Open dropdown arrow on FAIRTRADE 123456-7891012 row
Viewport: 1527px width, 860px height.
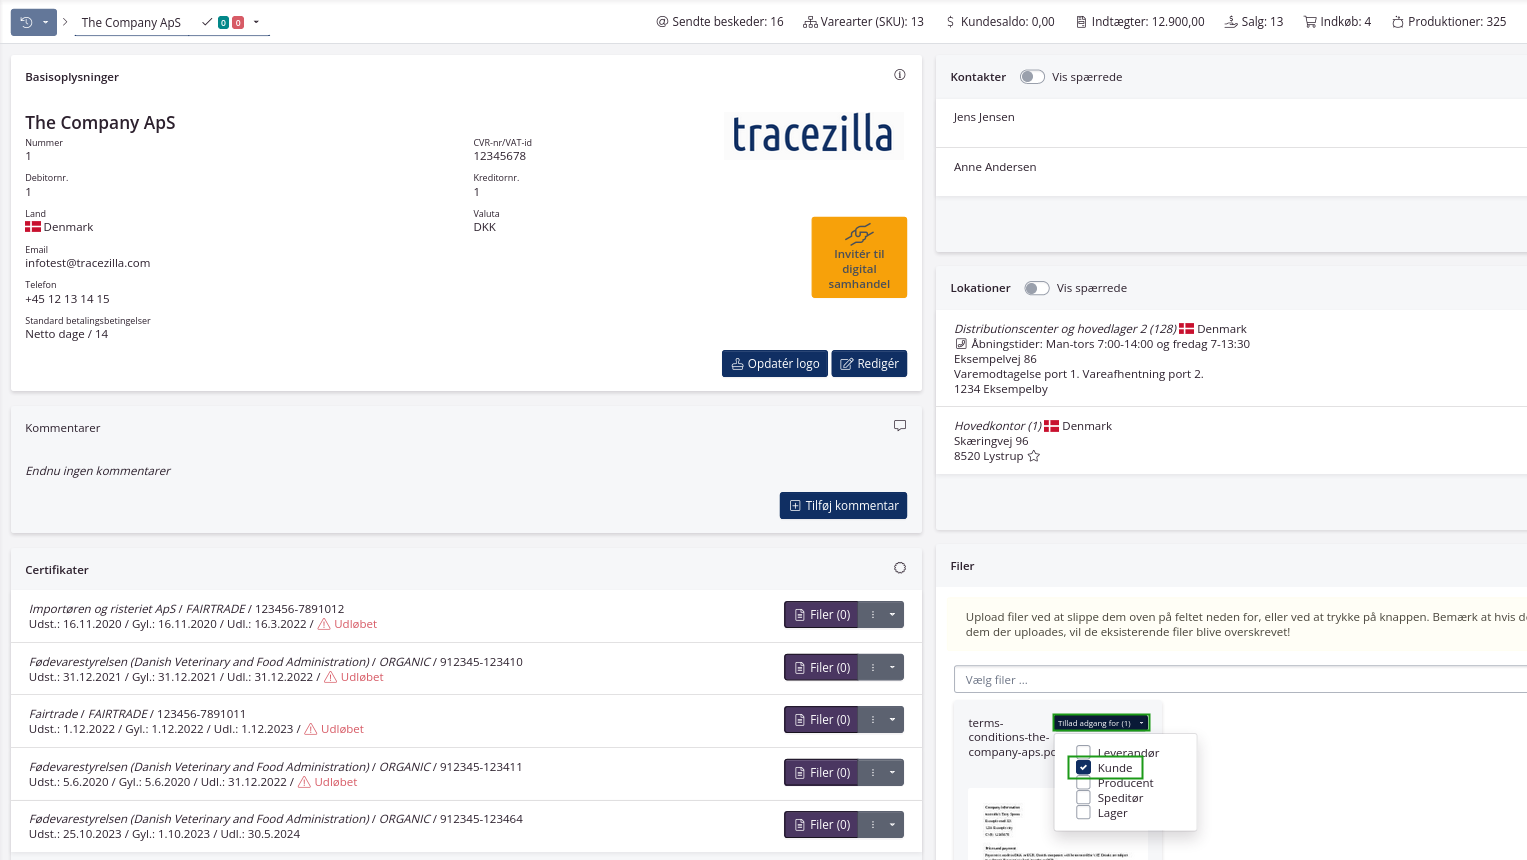tap(892, 615)
